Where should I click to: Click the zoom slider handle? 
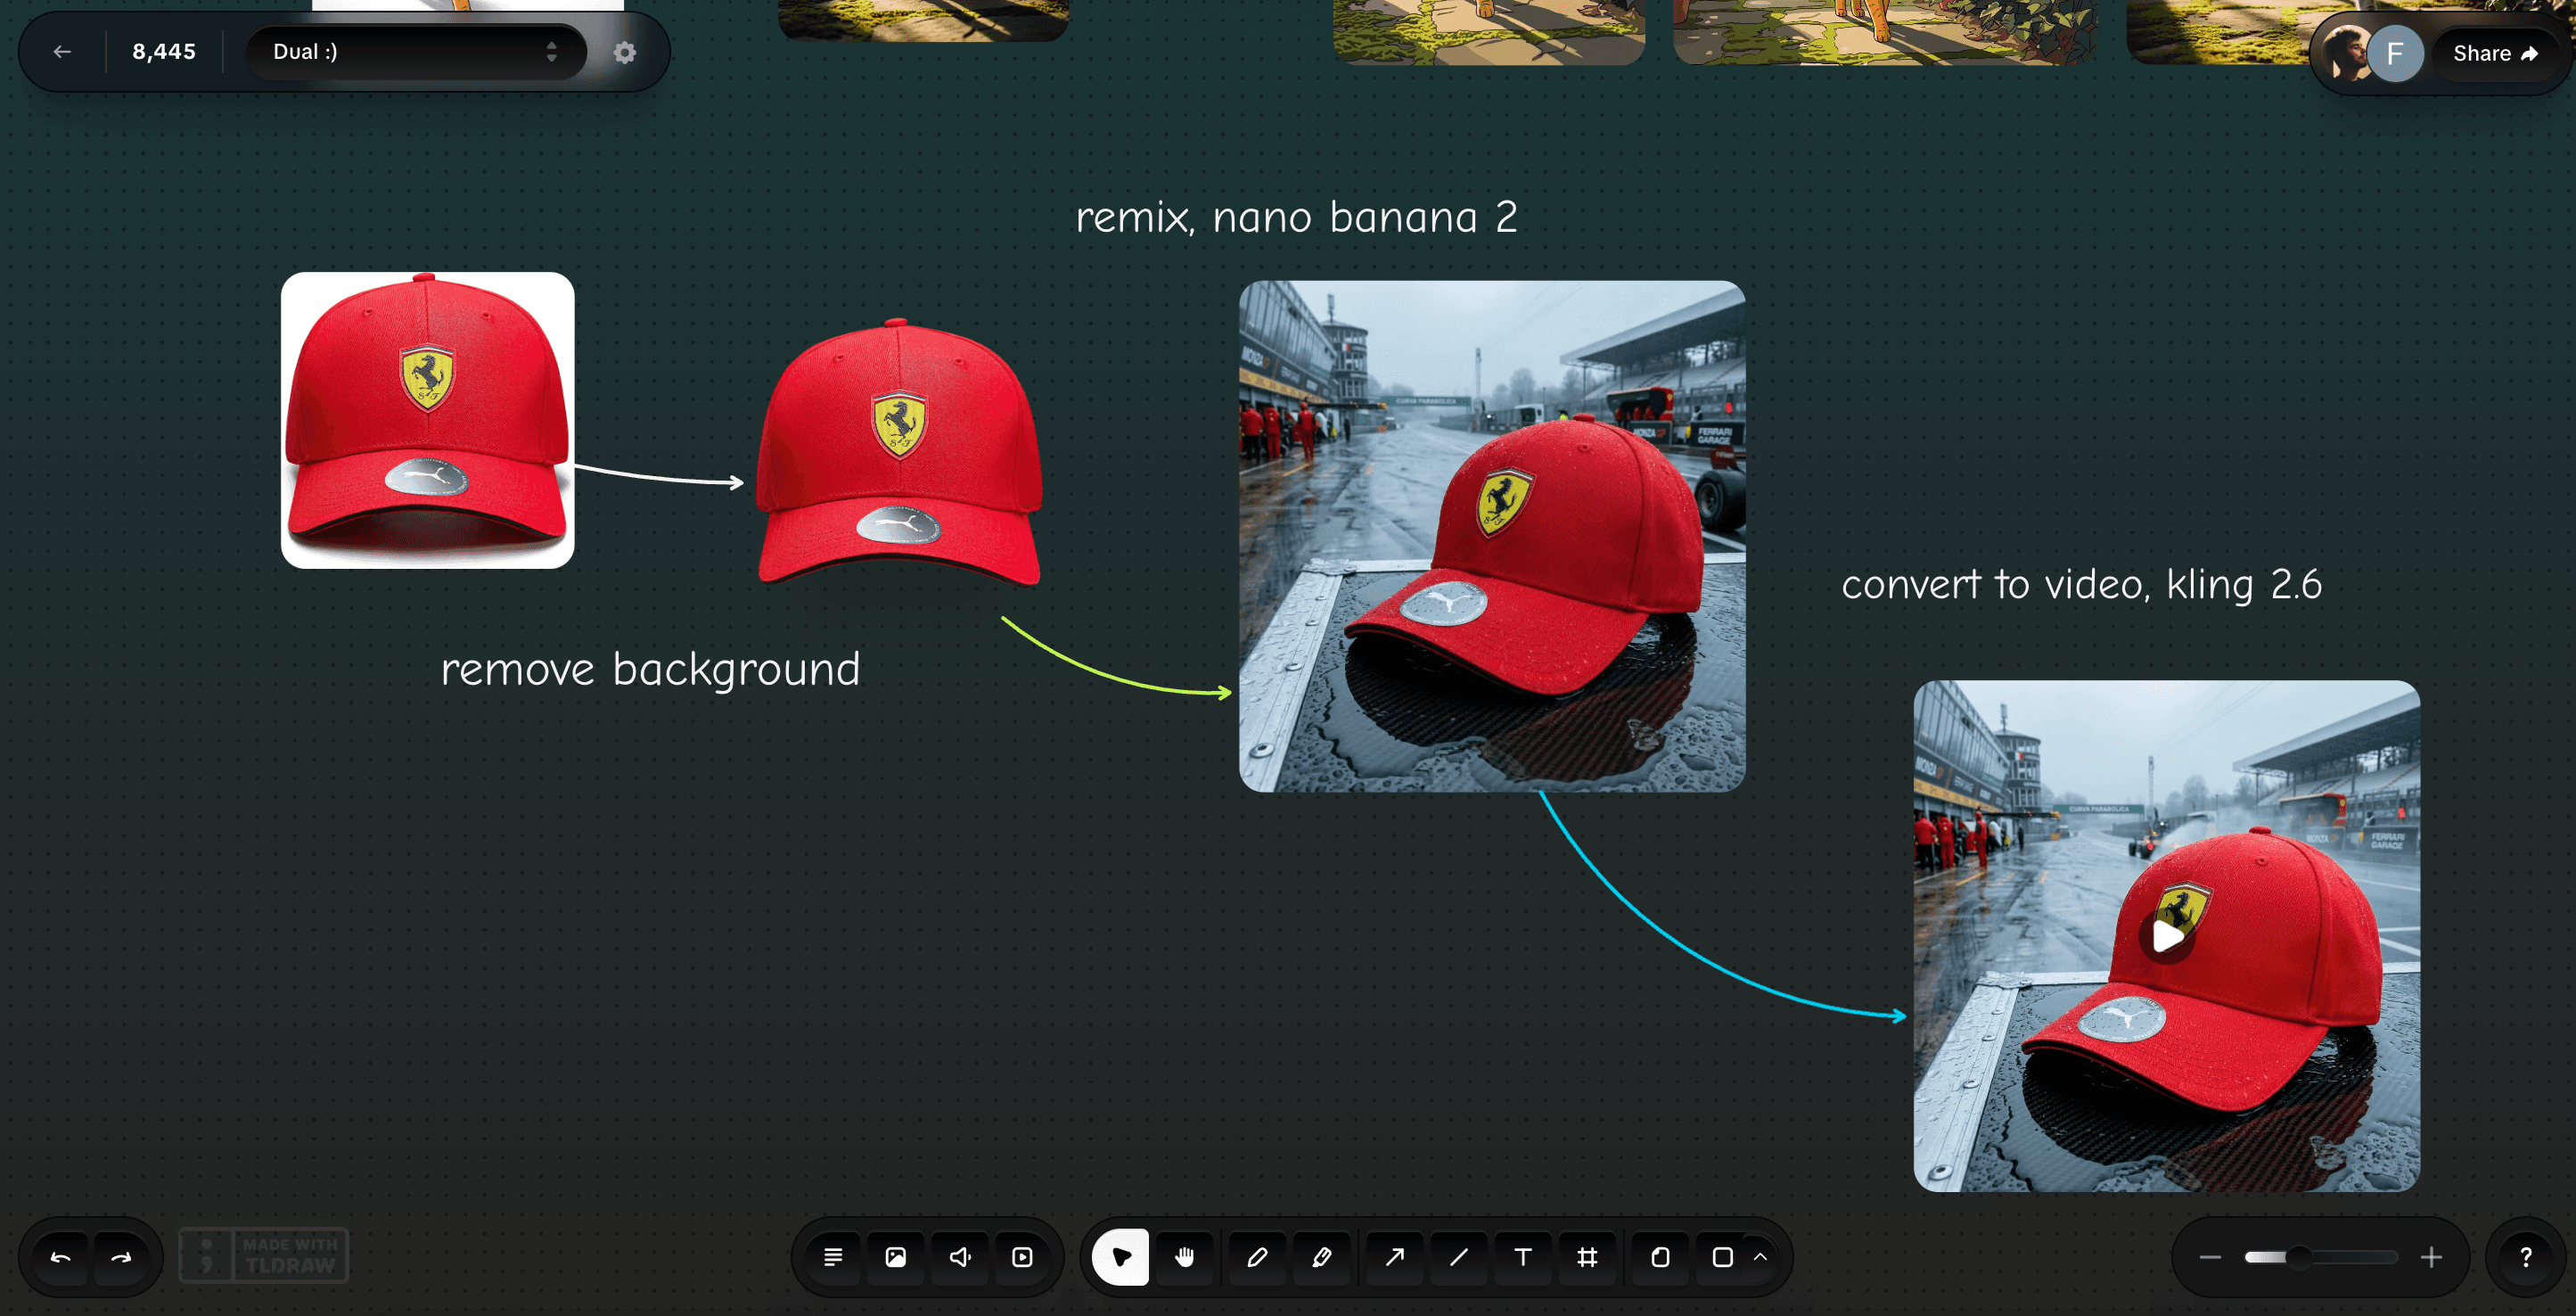2300,1257
